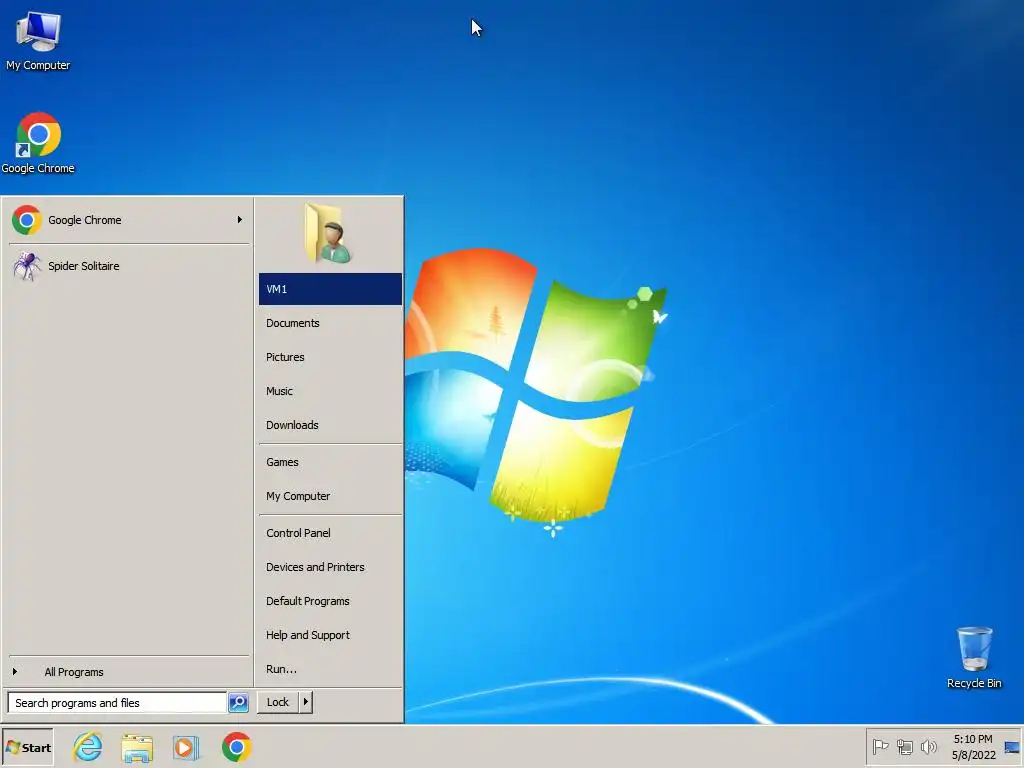The image size is (1024, 768).
Task: Click the Action Center flag tray icon
Action: click(880, 746)
